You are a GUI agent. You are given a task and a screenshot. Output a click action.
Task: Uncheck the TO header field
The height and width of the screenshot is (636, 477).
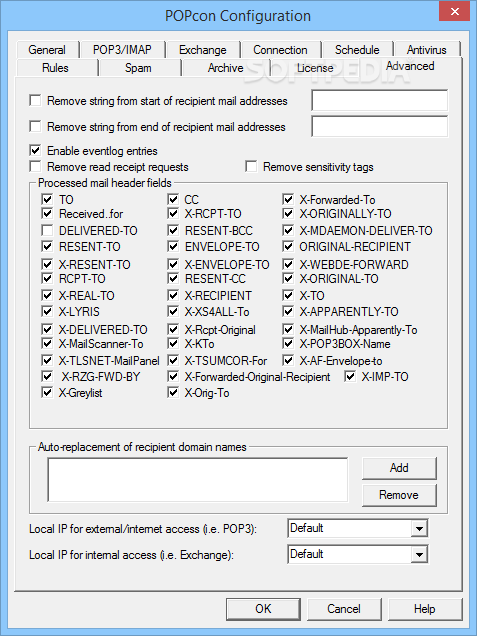coord(47,199)
